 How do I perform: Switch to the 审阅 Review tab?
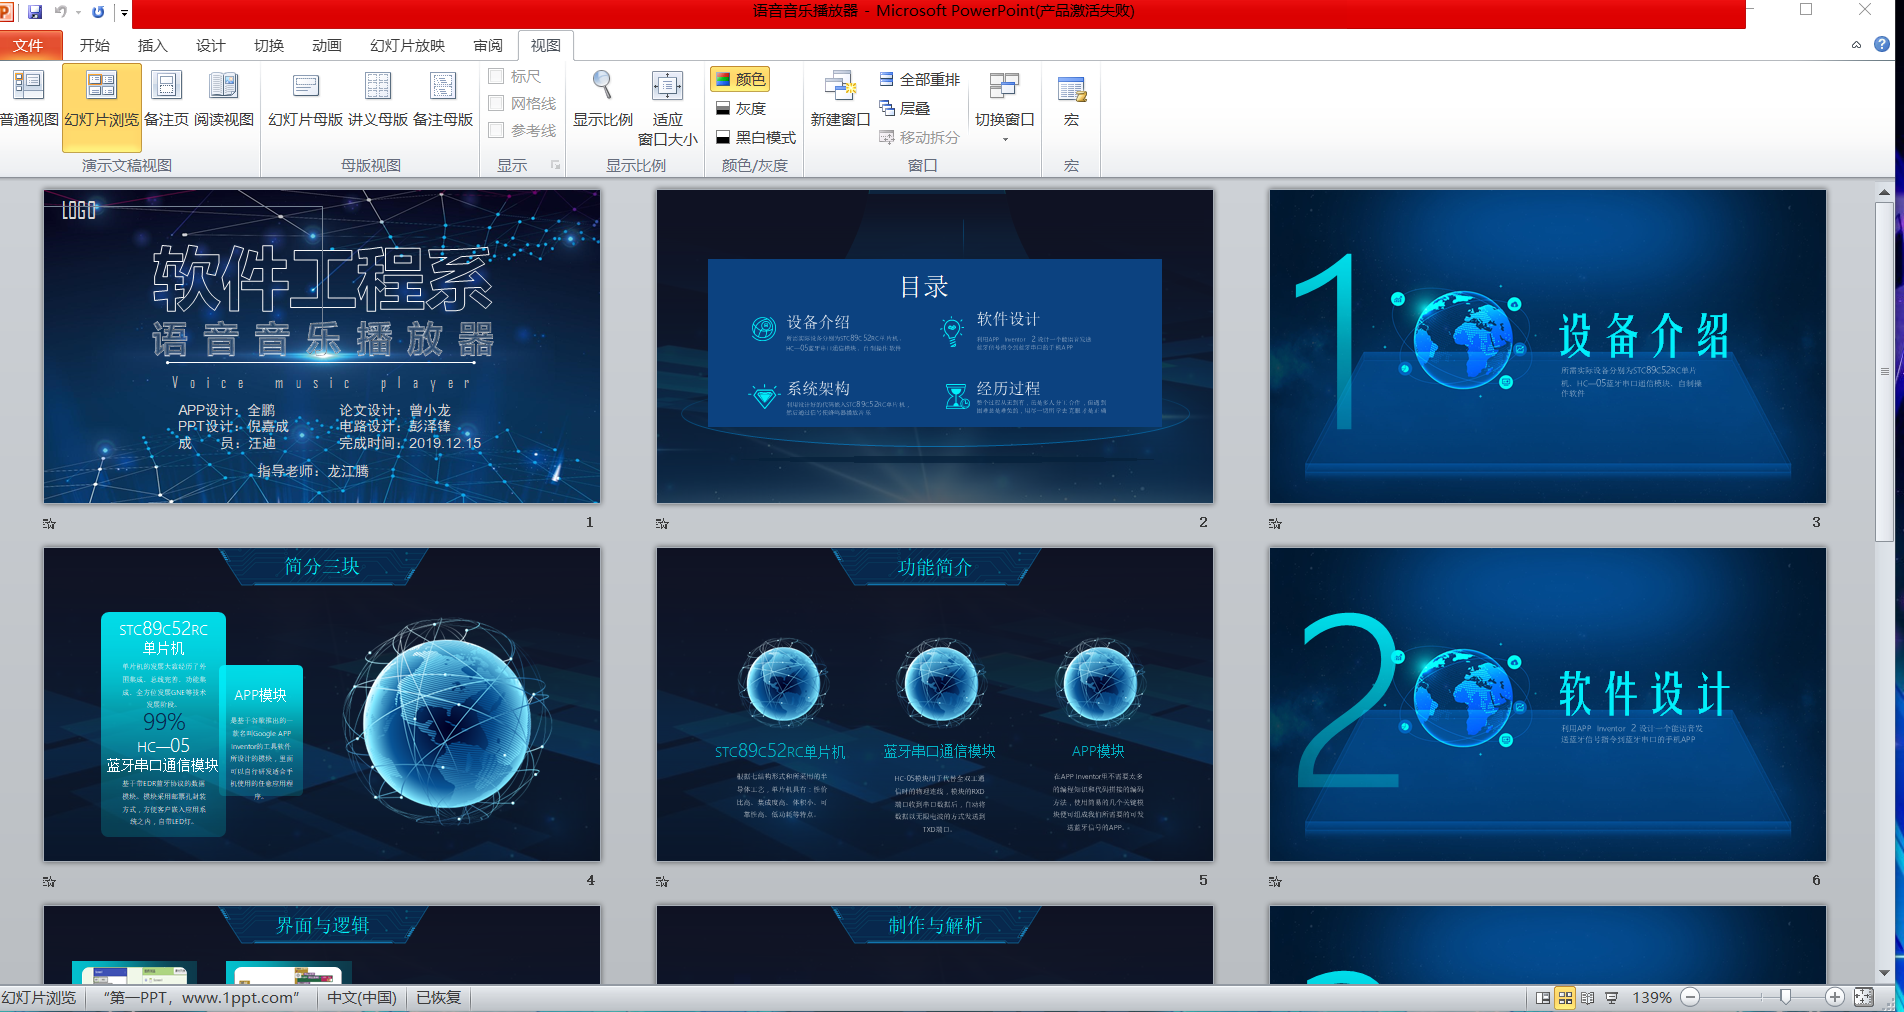coord(488,45)
